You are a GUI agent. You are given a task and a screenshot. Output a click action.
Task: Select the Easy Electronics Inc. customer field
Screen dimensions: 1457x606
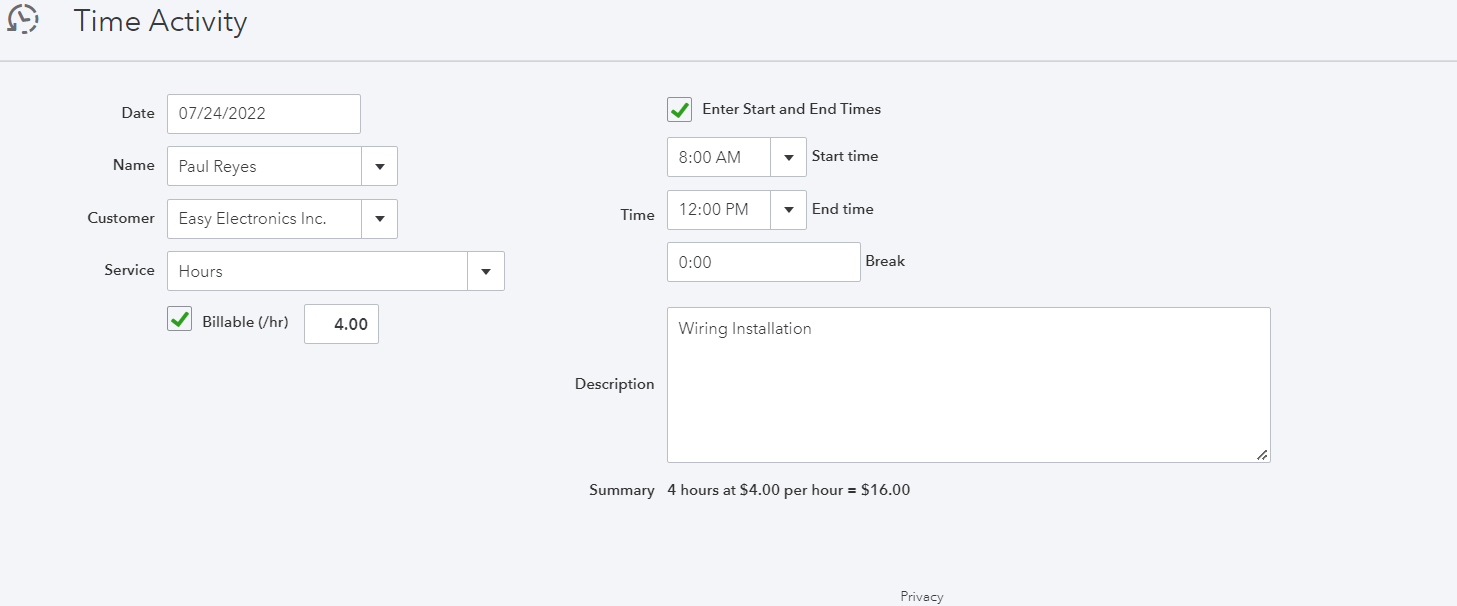point(264,219)
